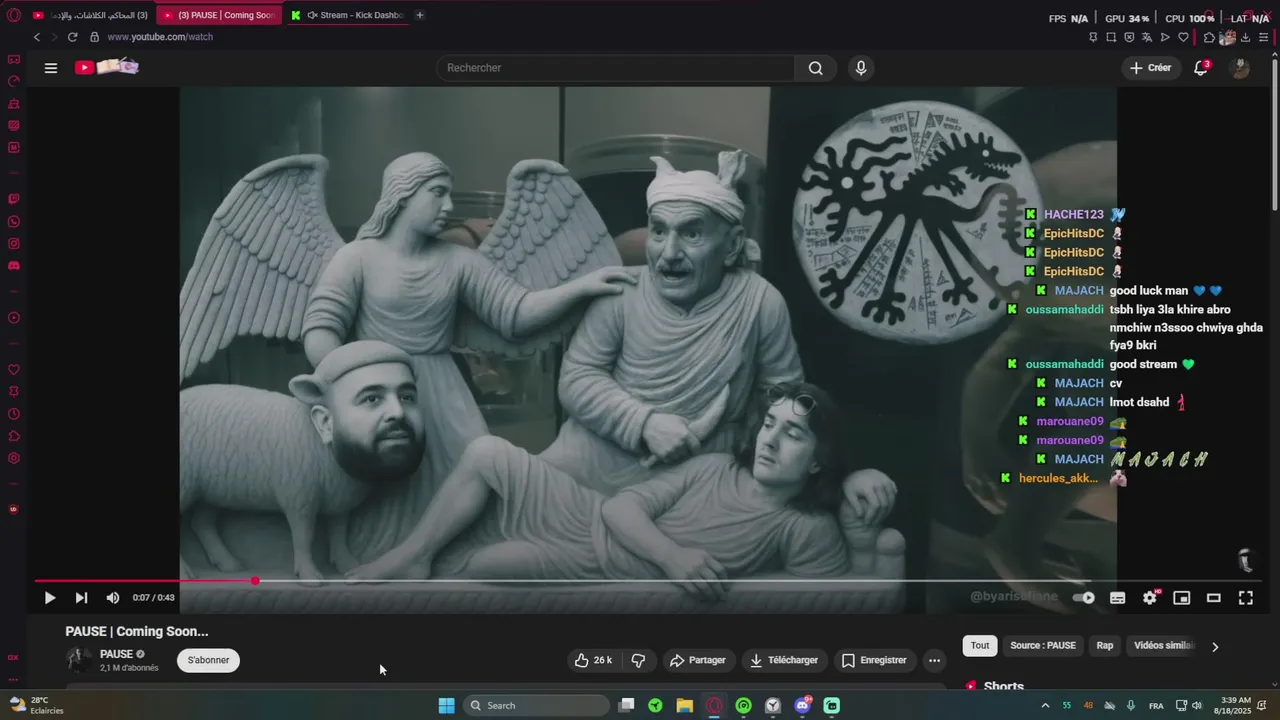Image resolution: width=1280 pixels, height=720 pixels.
Task: Open the pinboard pin icon in toolbar
Action: pos(1093,37)
